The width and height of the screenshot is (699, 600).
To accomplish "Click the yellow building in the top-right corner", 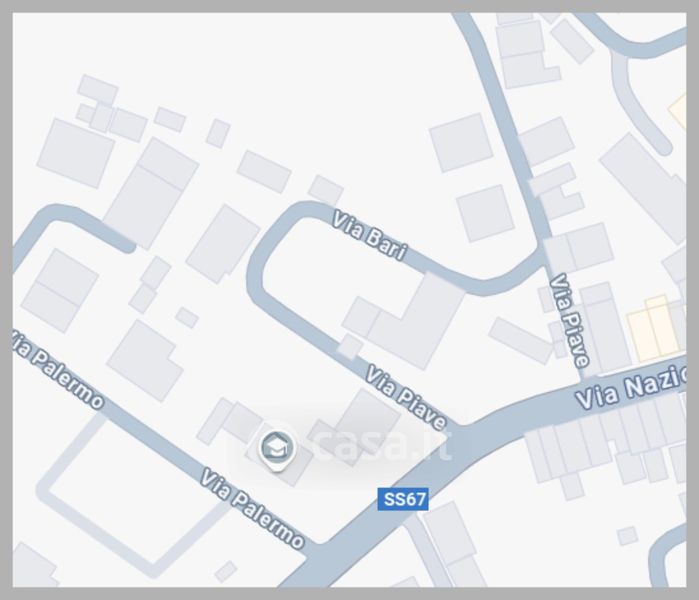I will coord(678,111).
